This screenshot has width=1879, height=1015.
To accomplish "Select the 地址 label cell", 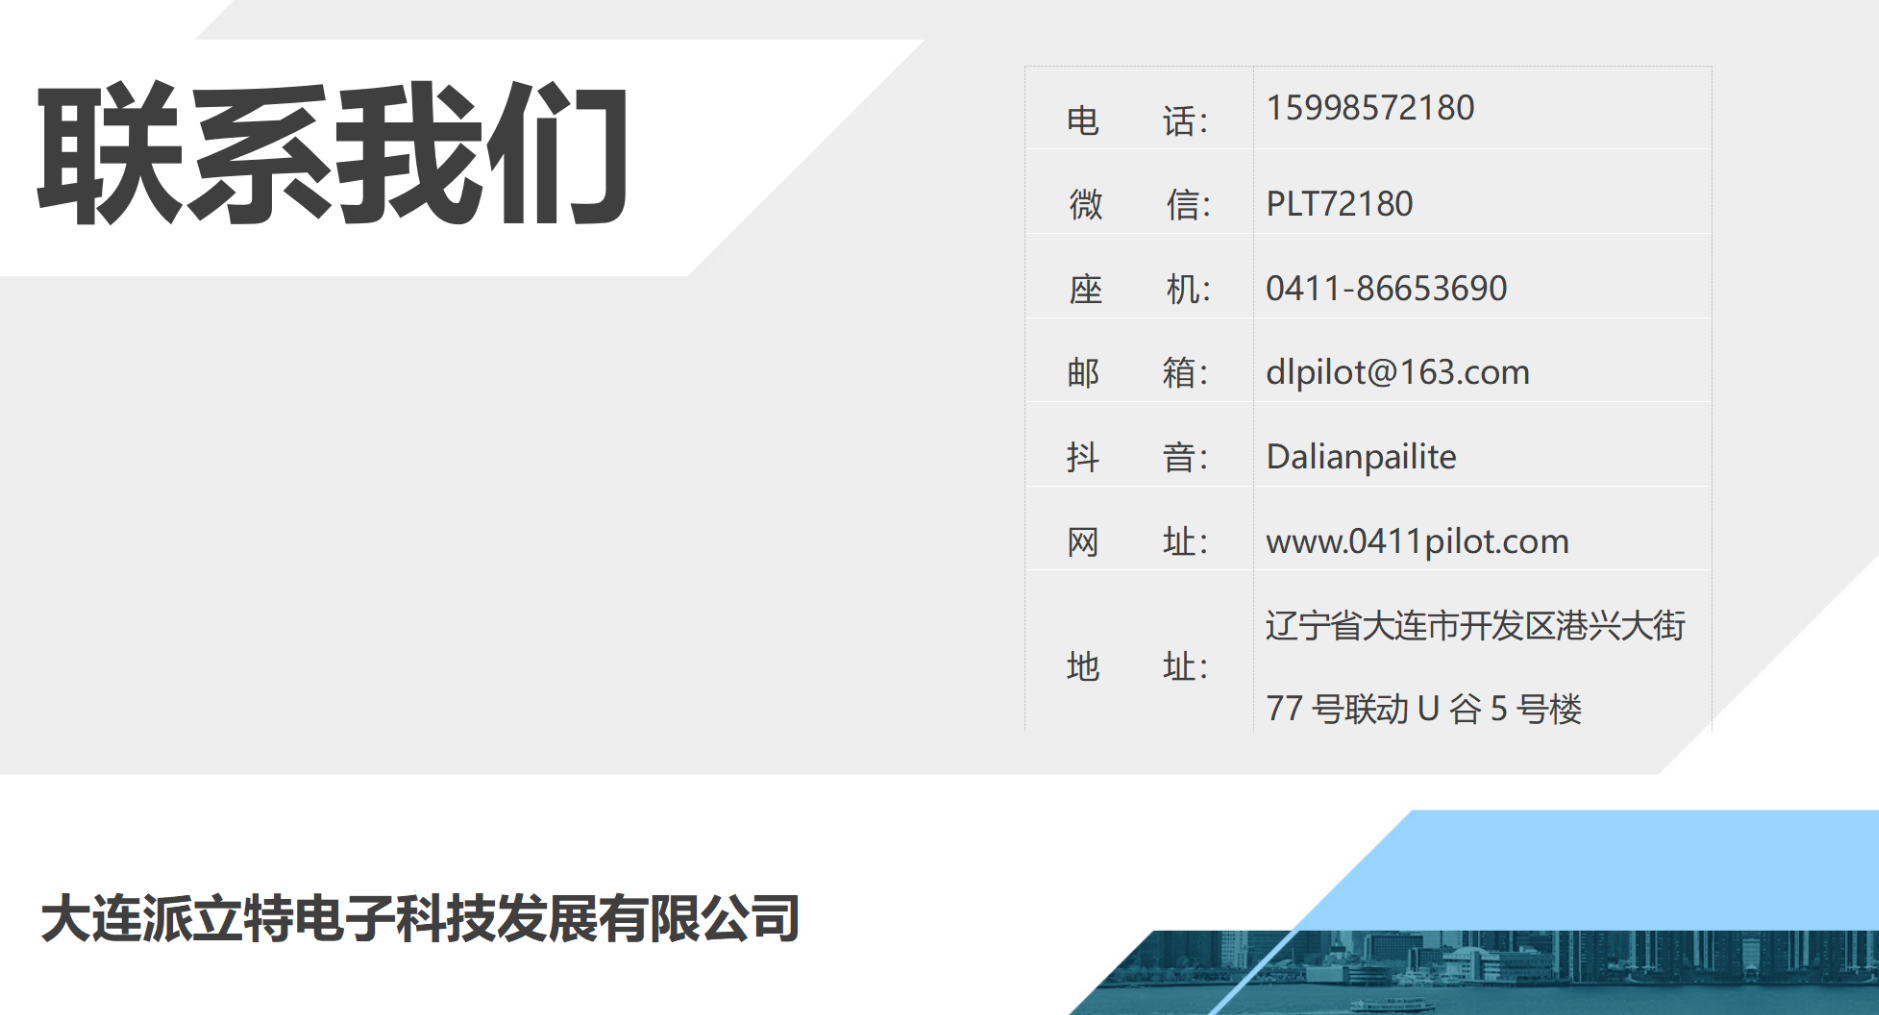I will click(1137, 667).
